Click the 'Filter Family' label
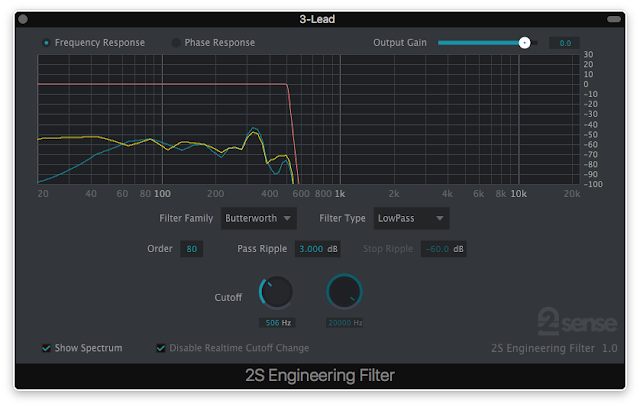The width and height of the screenshot is (640, 407). coord(186,218)
